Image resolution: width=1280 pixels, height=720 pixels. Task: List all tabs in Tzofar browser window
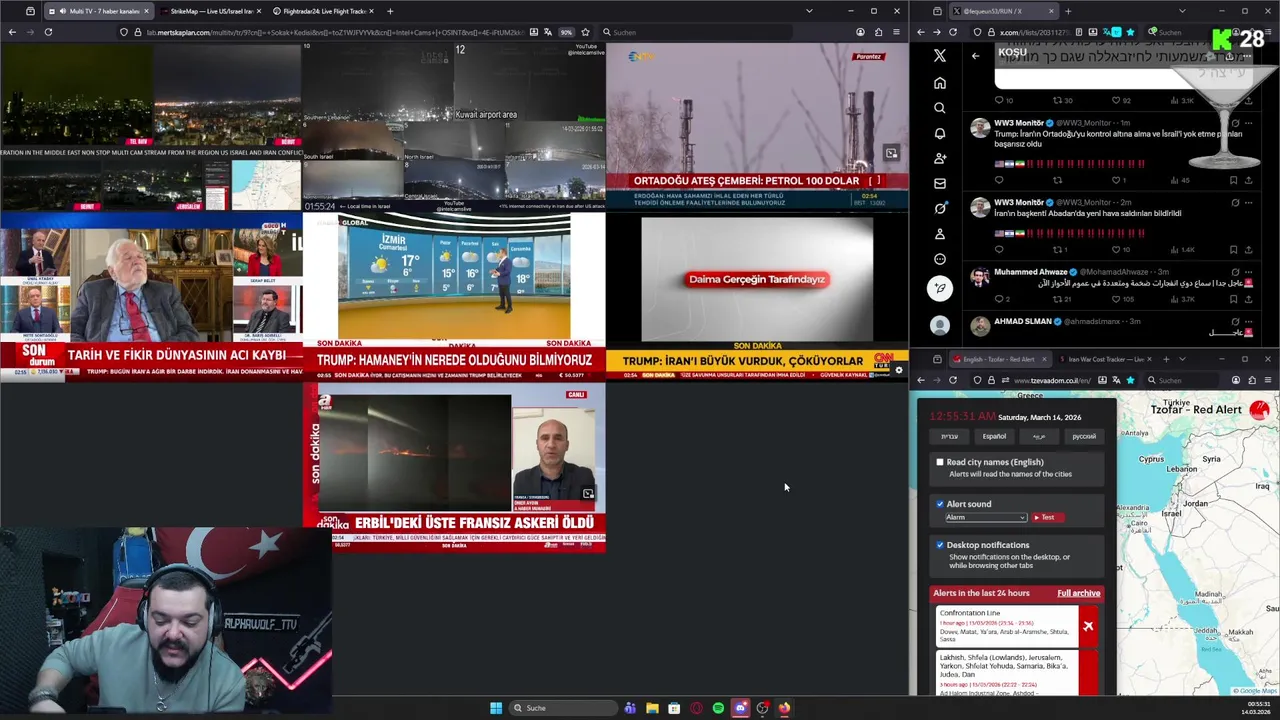tap(1182, 359)
